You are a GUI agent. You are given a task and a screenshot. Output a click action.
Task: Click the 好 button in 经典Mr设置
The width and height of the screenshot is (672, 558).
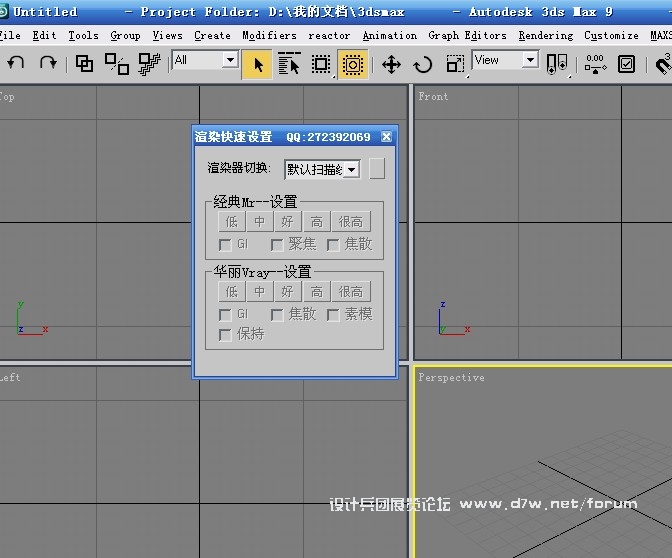[x=287, y=222]
